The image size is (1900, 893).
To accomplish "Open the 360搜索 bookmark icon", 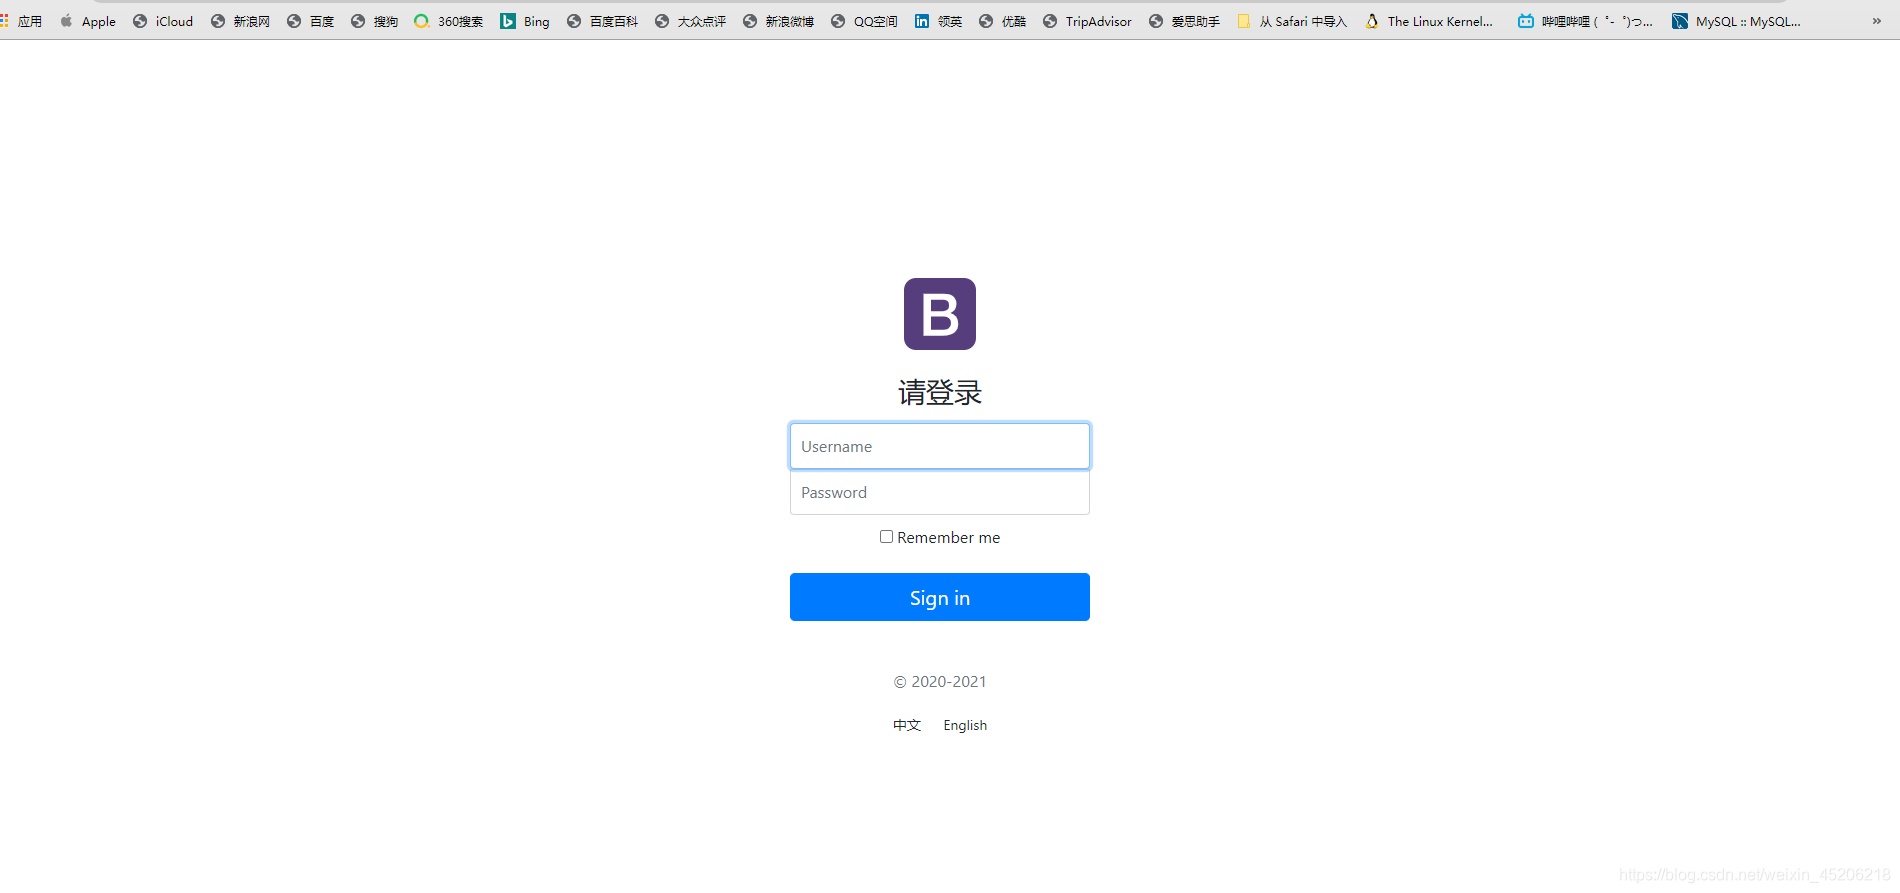I will tap(422, 21).
